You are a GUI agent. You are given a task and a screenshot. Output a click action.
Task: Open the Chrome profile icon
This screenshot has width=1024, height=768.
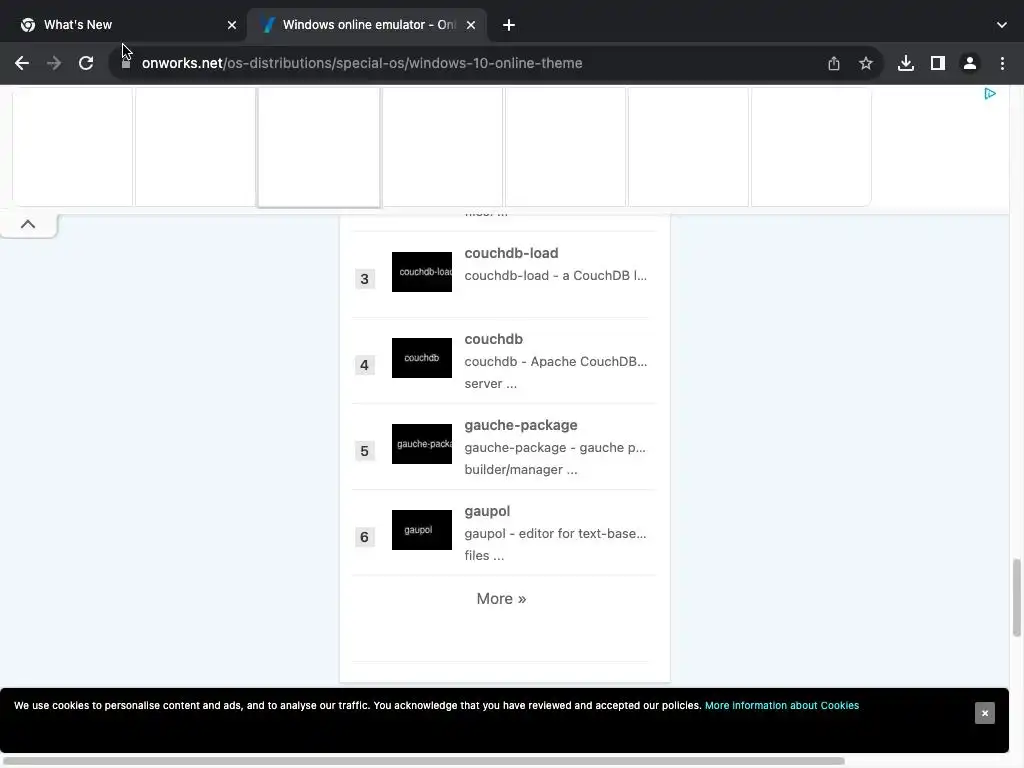coord(969,63)
